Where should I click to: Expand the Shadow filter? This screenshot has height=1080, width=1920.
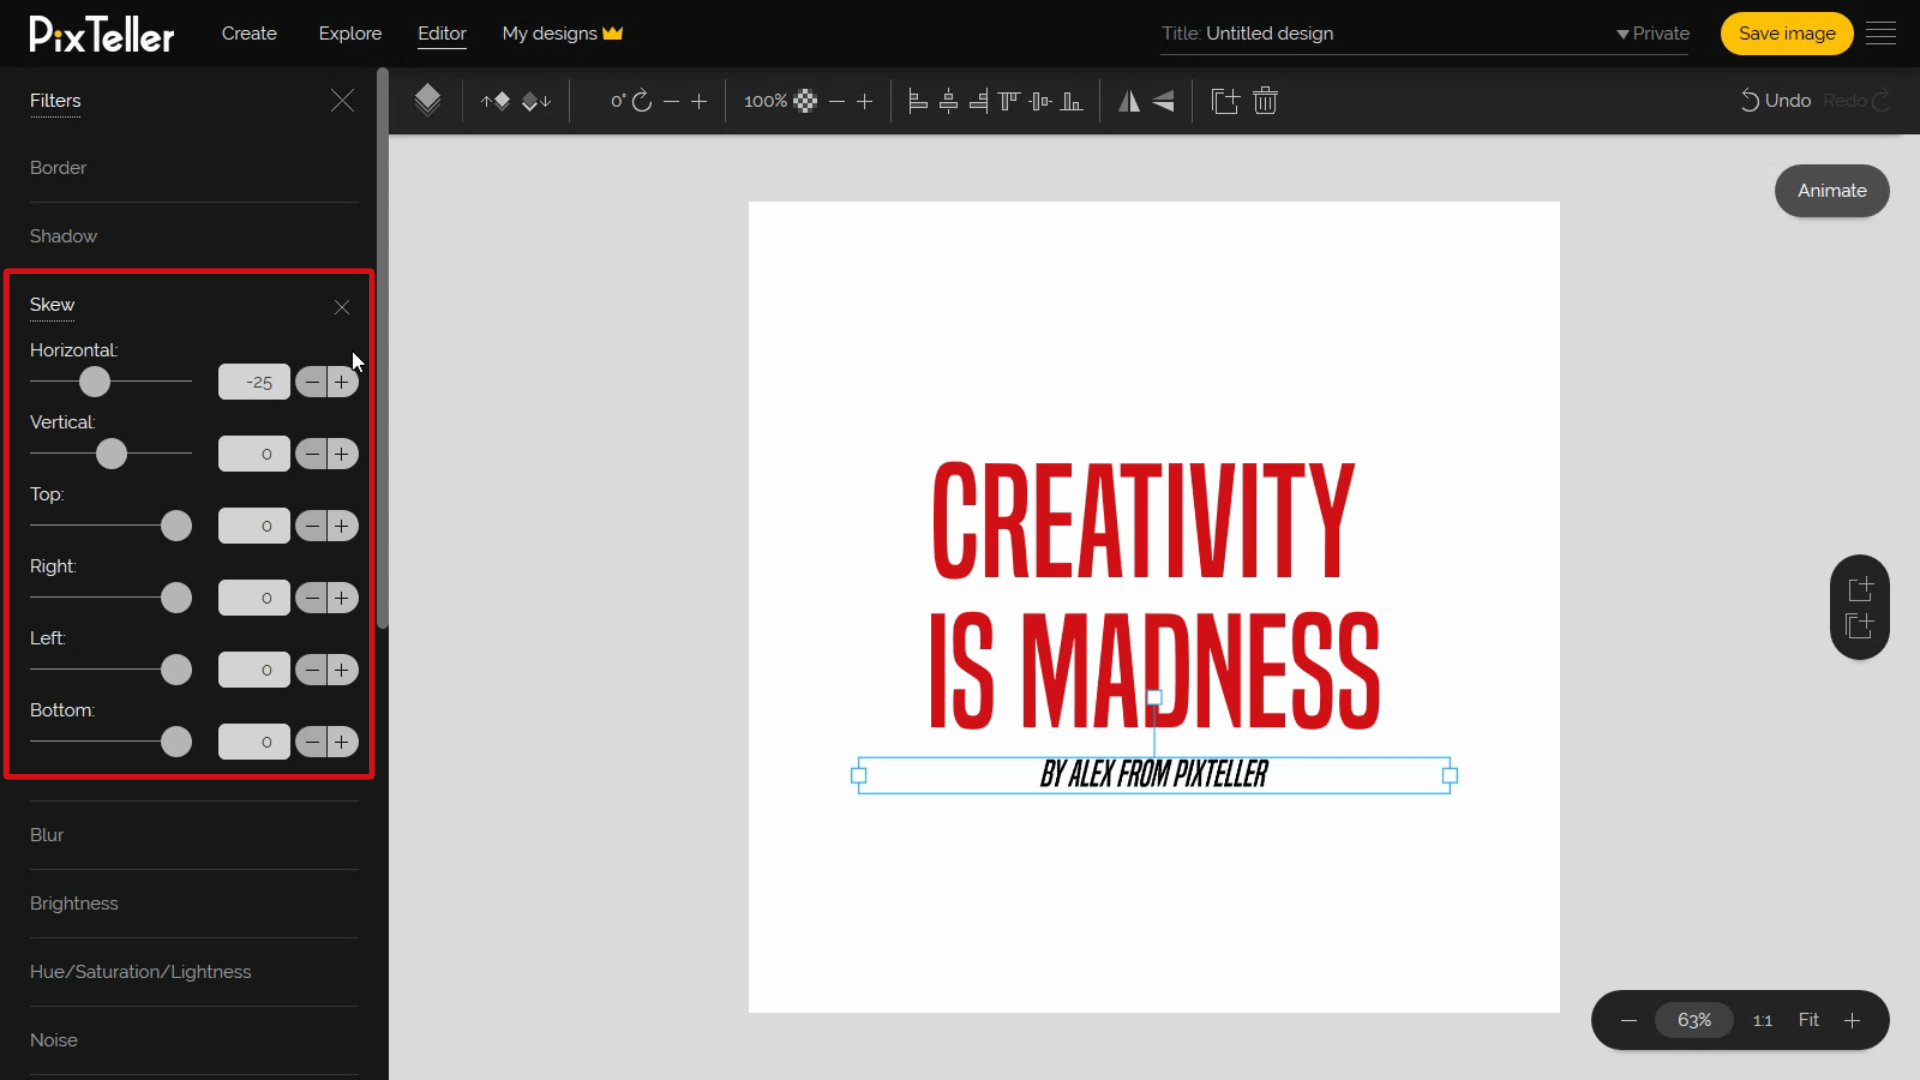pos(63,236)
